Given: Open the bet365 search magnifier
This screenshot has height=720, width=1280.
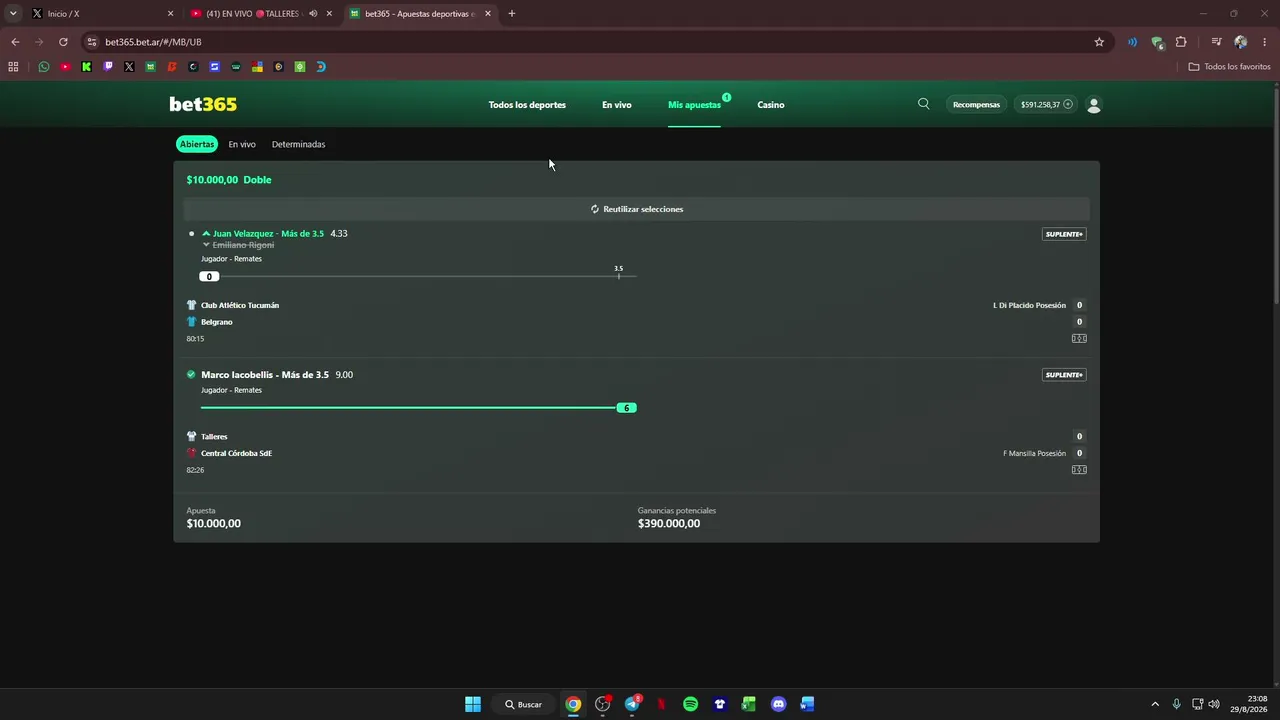Looking at the screenshot, I should pyautogui.click(x=923, y=104).
